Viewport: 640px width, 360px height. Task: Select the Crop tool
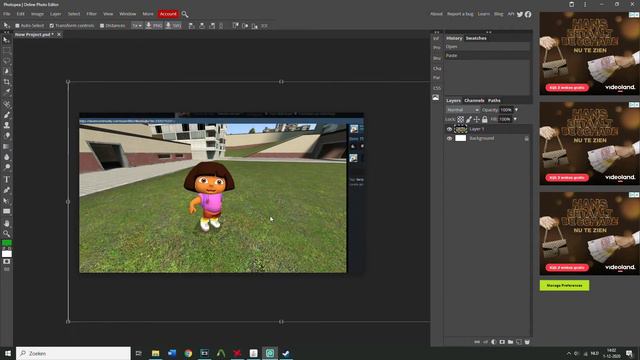[7, 82]
